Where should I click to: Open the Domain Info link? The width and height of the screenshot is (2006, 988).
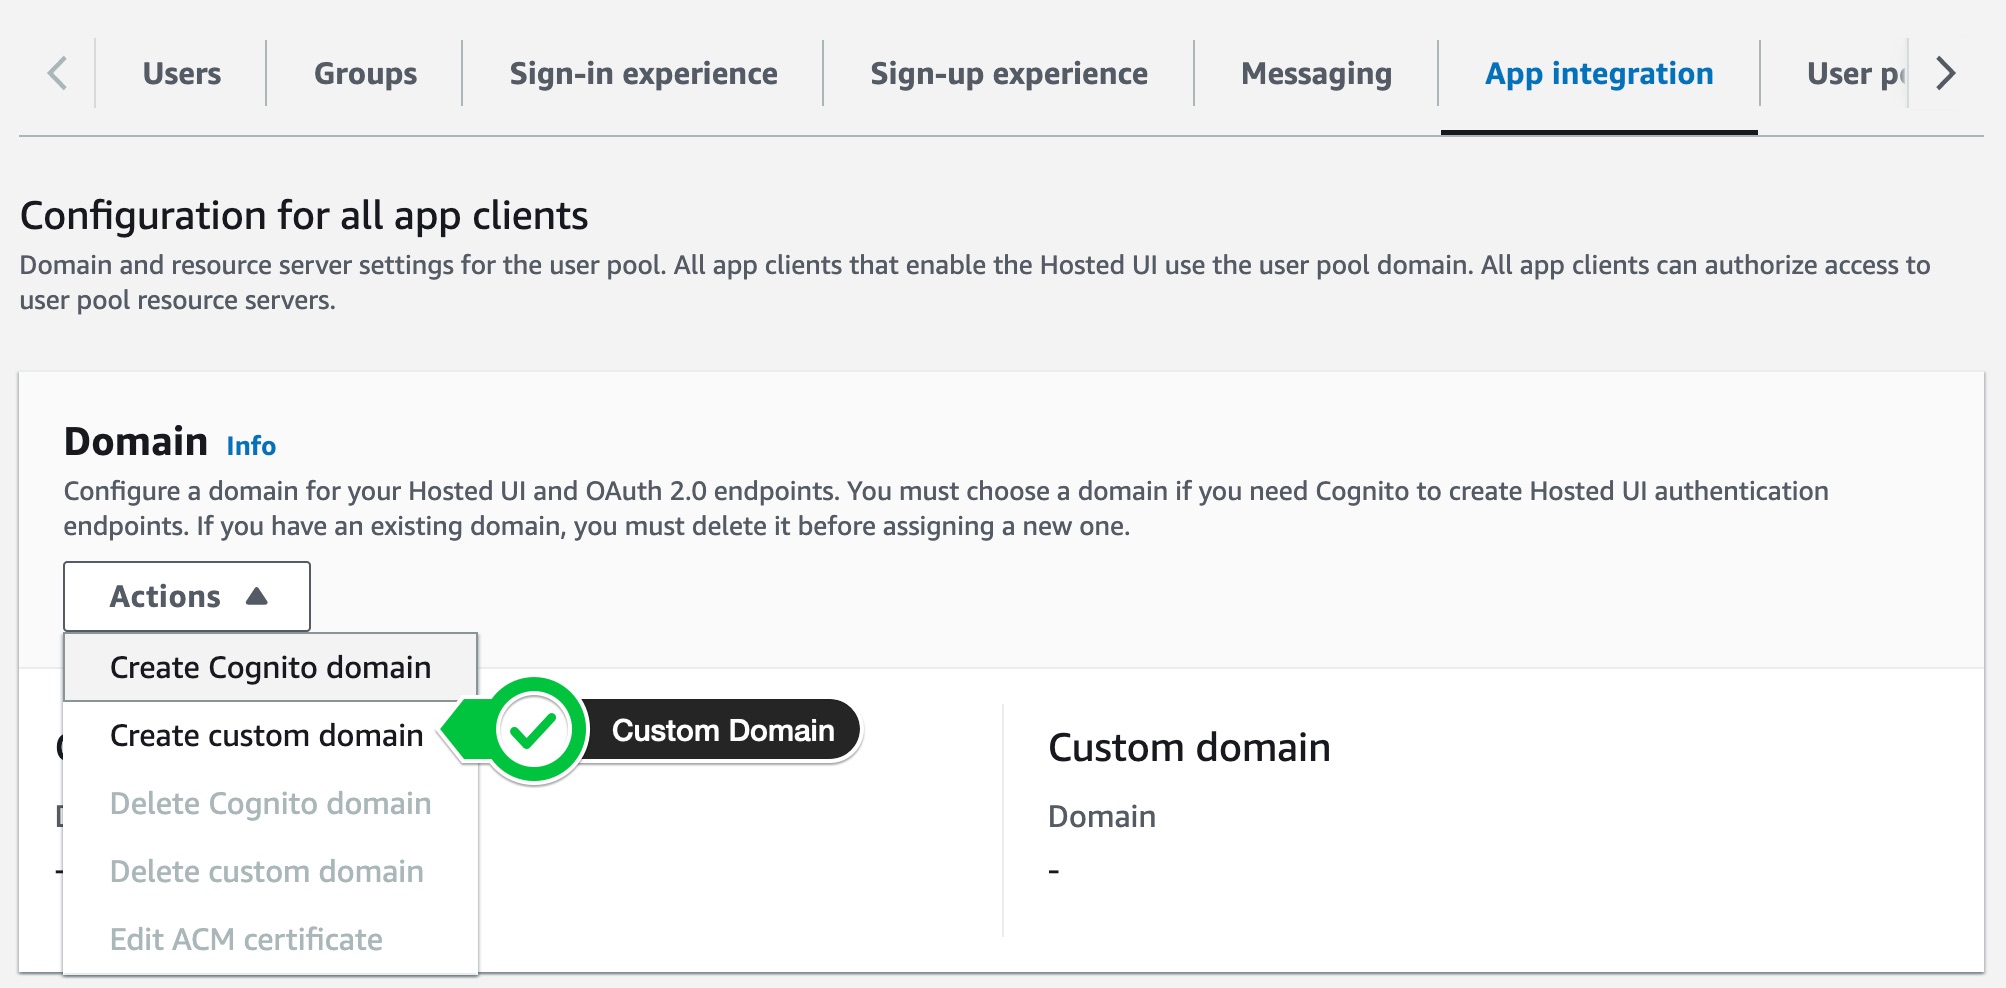coord(251,445)
